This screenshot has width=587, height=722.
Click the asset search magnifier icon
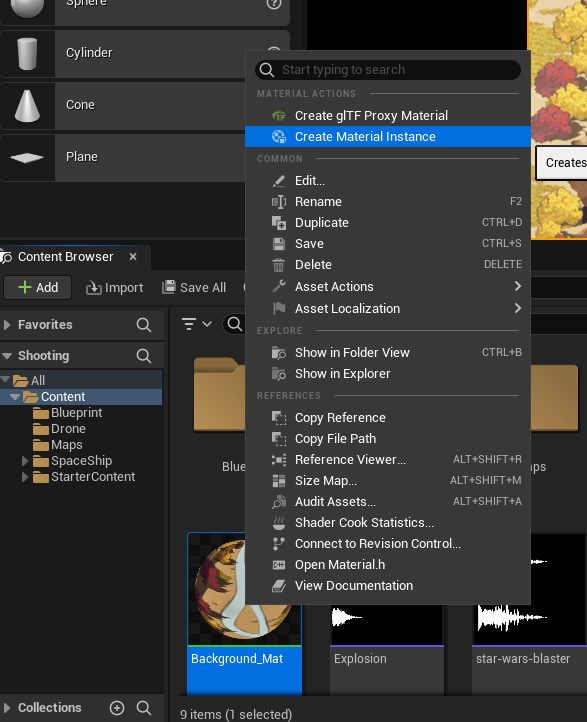click(x=235, y=324)
